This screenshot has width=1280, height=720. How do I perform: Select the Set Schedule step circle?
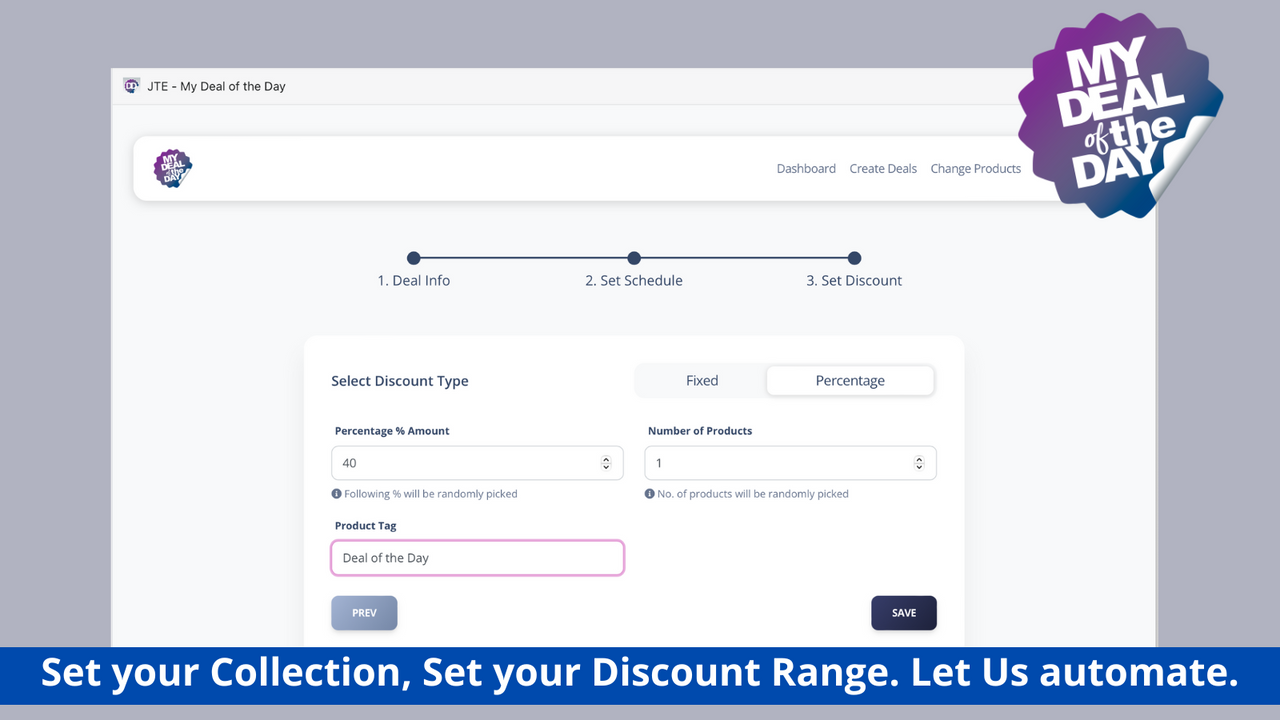tap(634, 258)
